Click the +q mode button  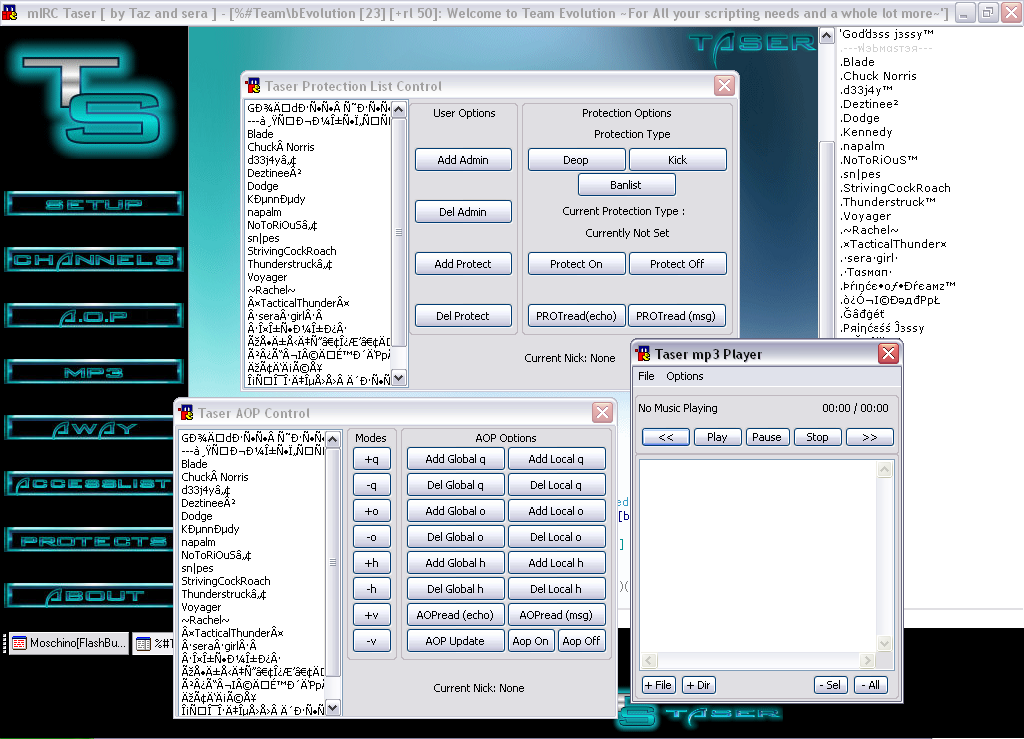pyautogui.click(x=372, y=459)
